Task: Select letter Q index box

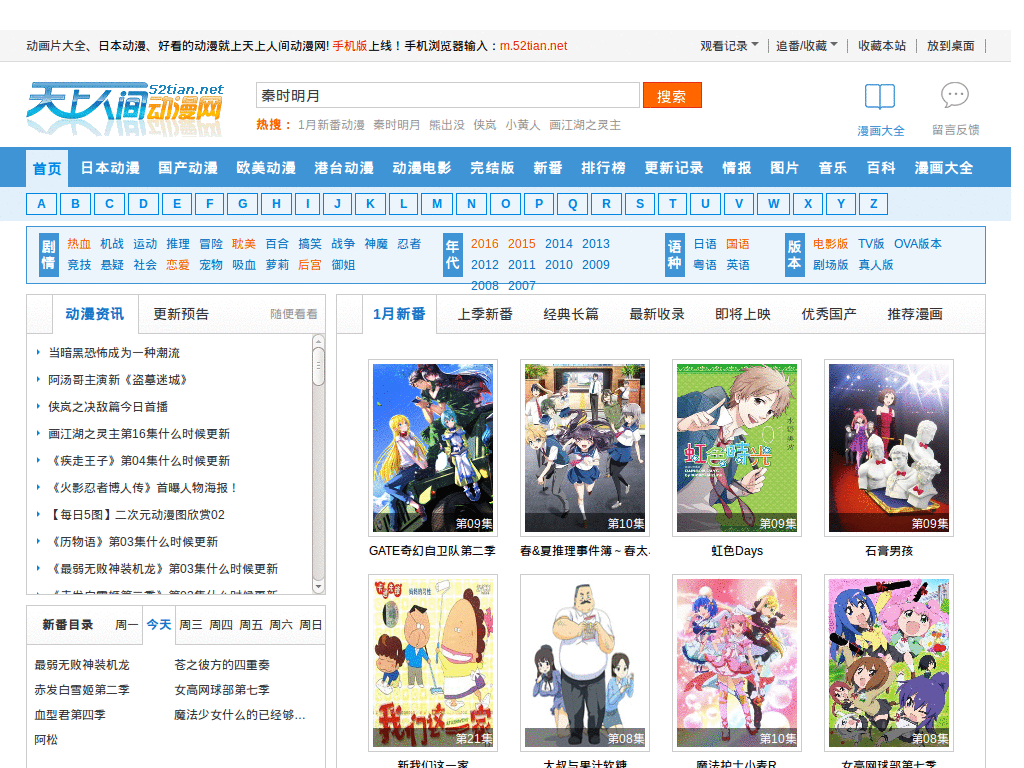Action: (572, 204)
